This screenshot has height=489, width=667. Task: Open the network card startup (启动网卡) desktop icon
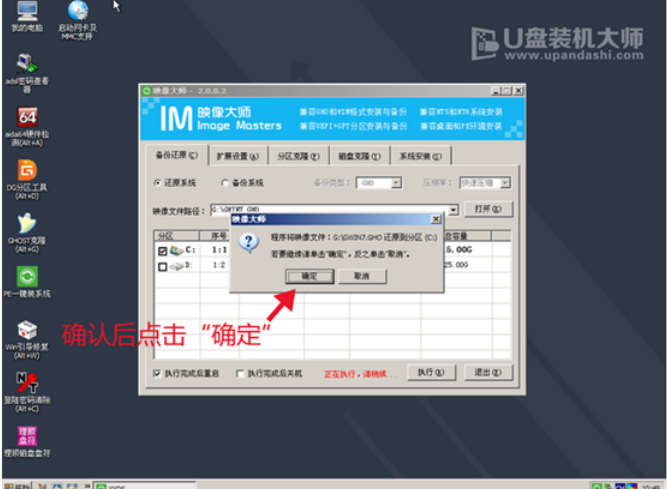coord(77,14)
